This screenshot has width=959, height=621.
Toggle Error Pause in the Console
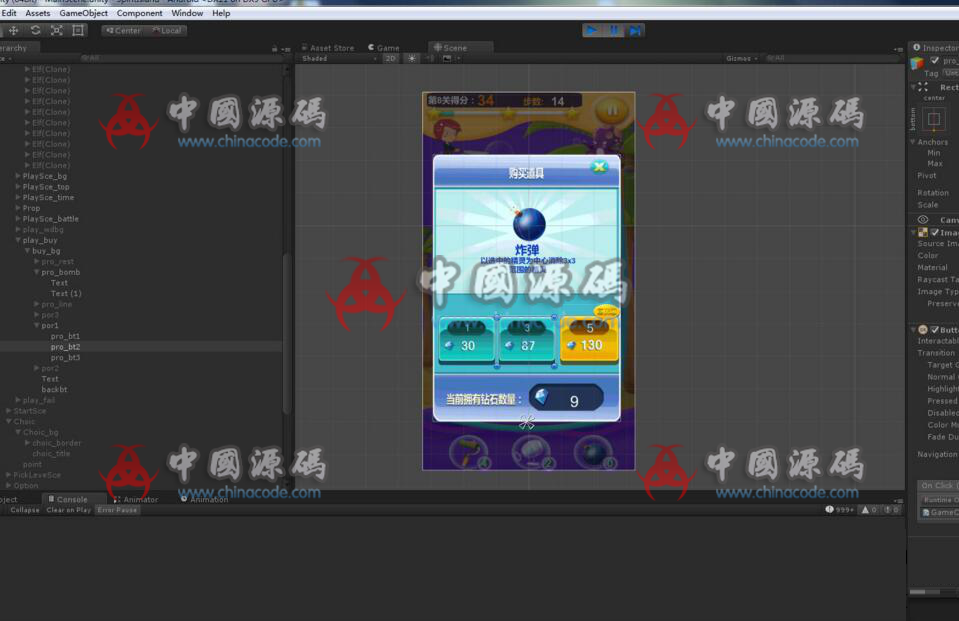(117, 510)
